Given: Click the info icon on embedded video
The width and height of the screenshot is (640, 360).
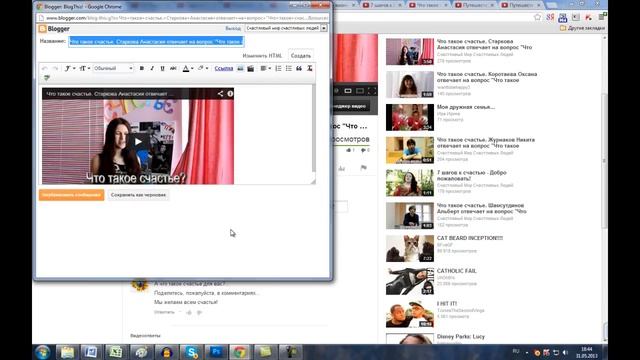Looking at the screenshot, I should point(230,93).
